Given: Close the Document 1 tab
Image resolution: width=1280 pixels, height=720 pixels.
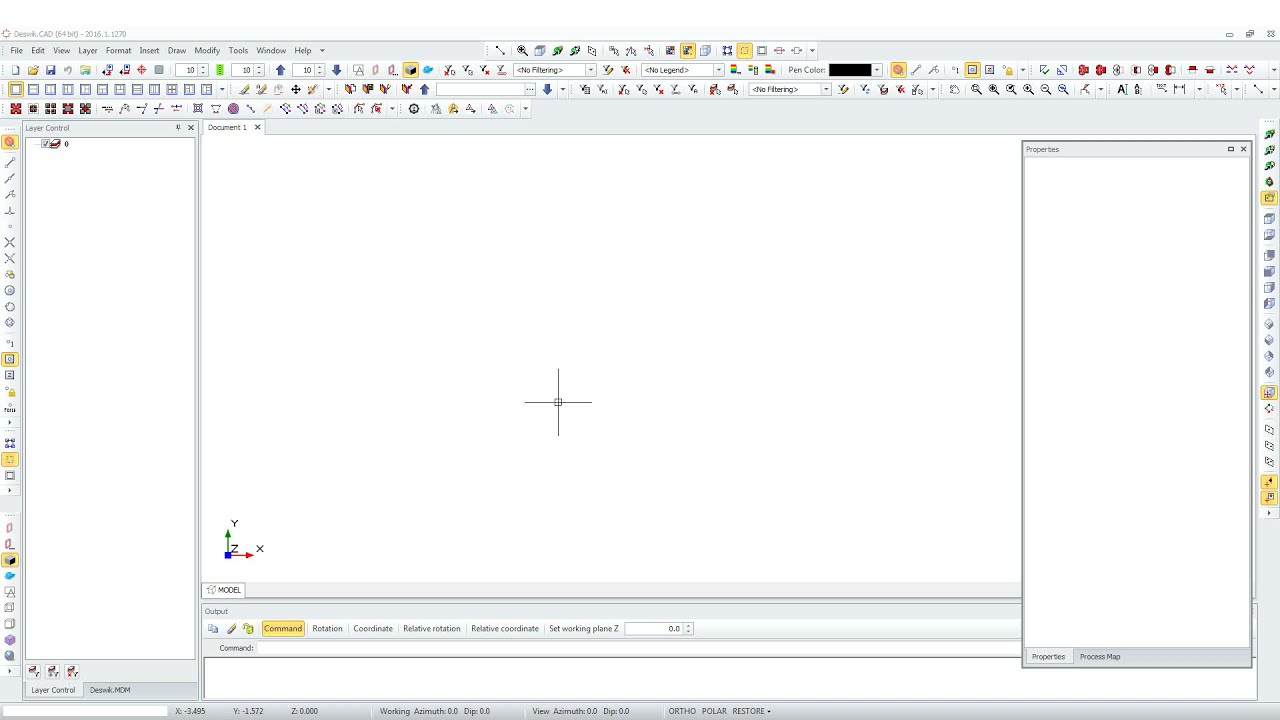Looking at the screenshot, I should click(x=257, y=128).
